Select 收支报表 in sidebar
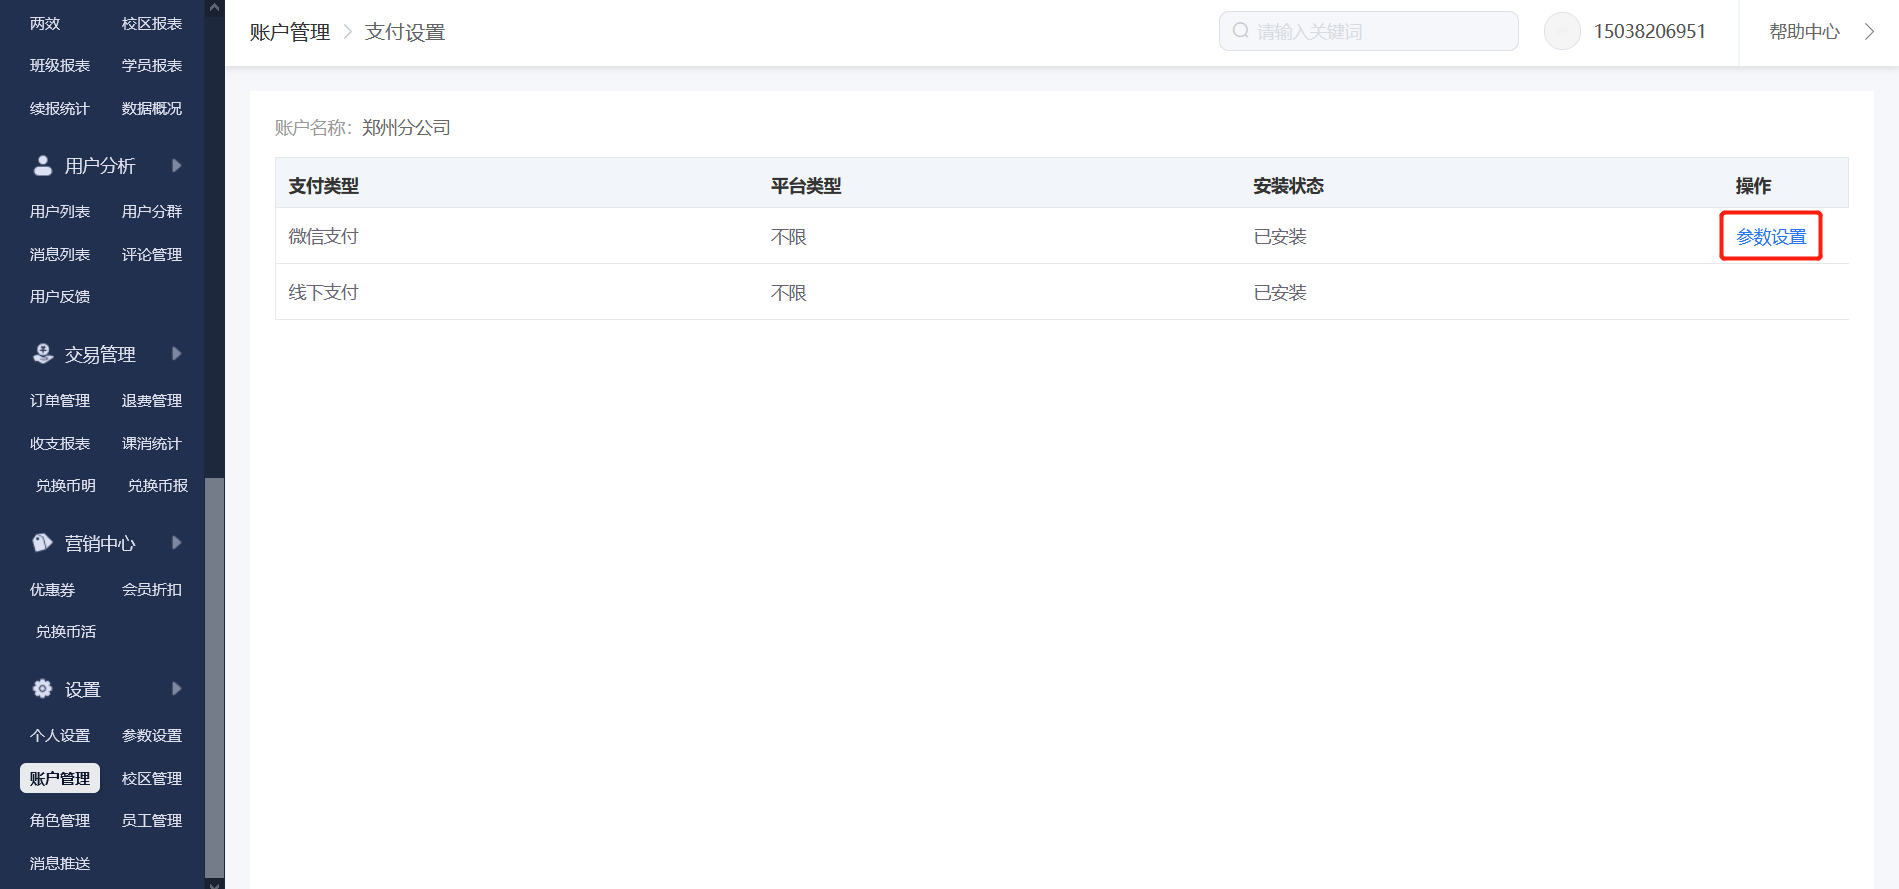This screenshot has width=1899, height=889. tap(60, 444)
